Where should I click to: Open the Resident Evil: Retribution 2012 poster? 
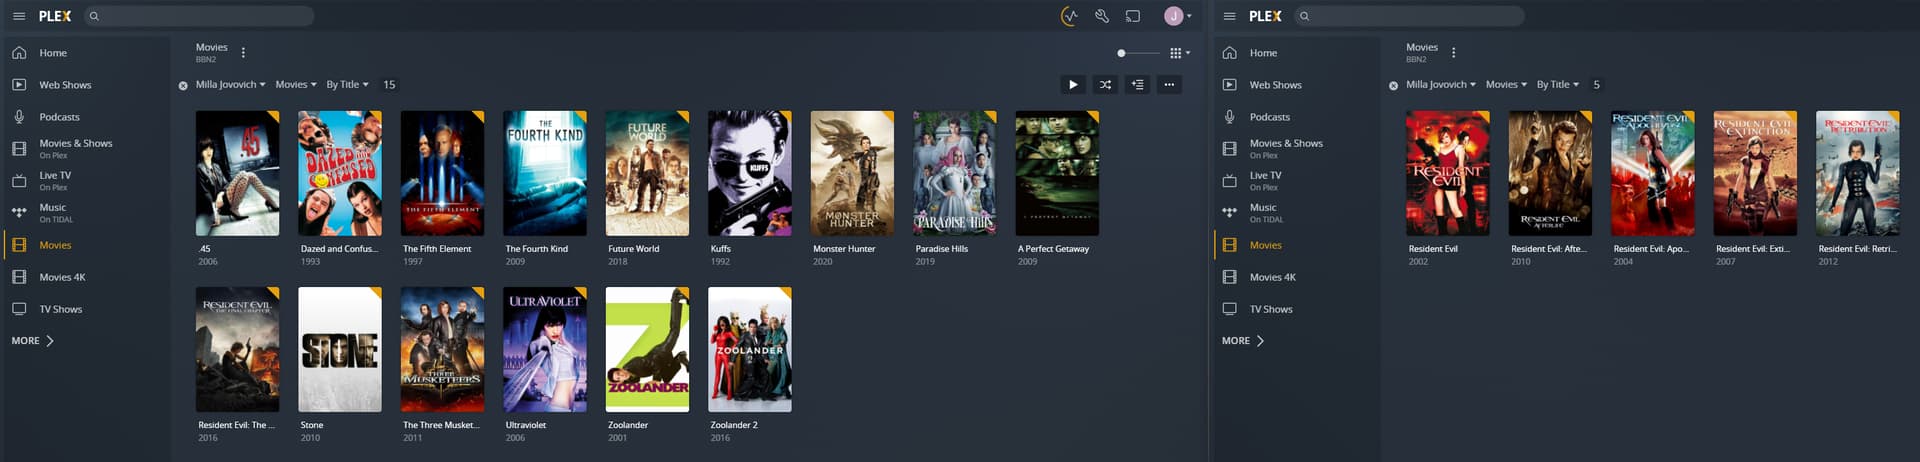pyautogui.click(x=1858, y=173)
